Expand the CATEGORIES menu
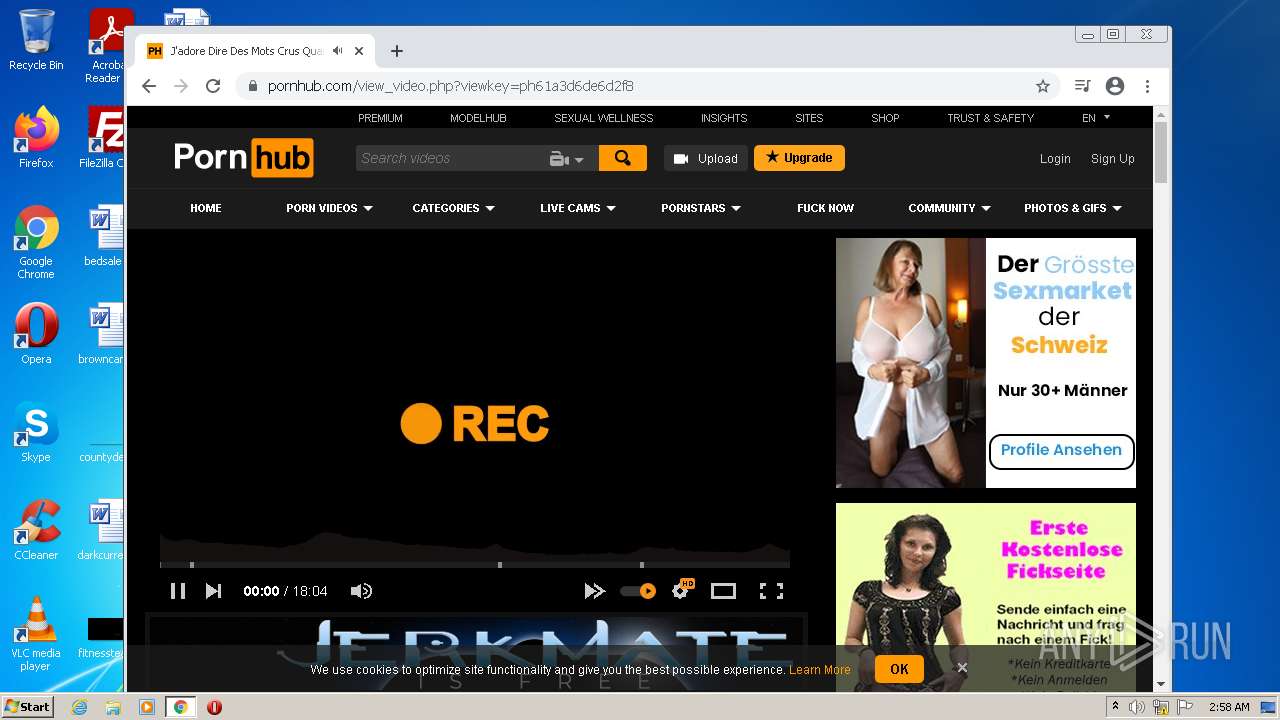The height and width of the screenshot is (720, 1280). point(453,208)
